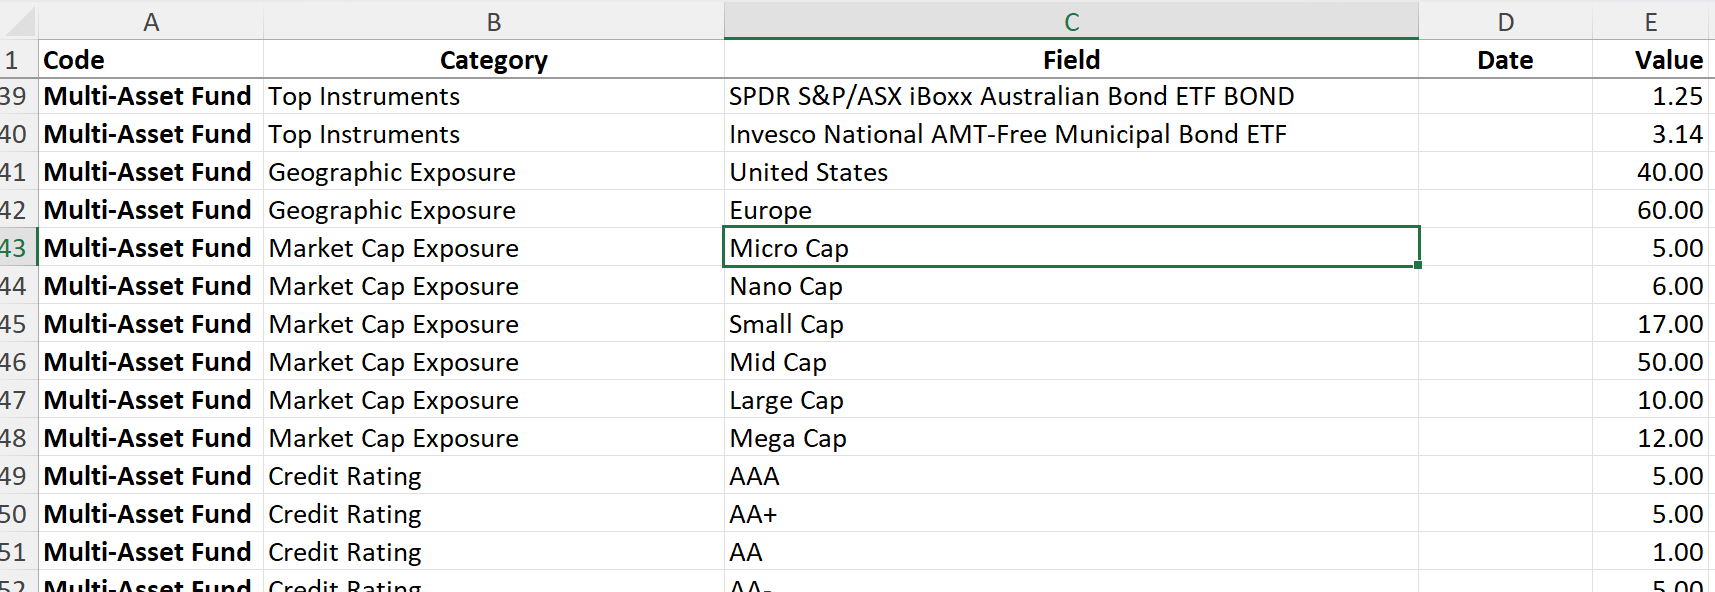Select the 'Mega Cap' cell
The height and width of the screenshot is (592, 1715).
tap(1071, 438)
